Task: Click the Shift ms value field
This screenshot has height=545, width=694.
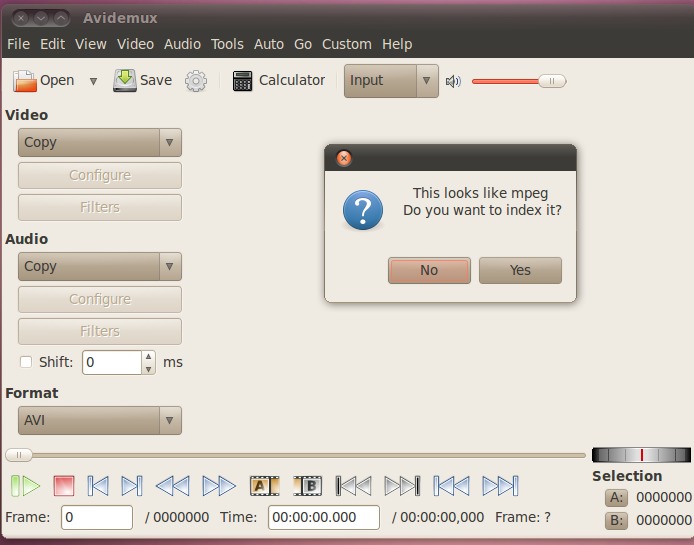Action: click(112, 362)
